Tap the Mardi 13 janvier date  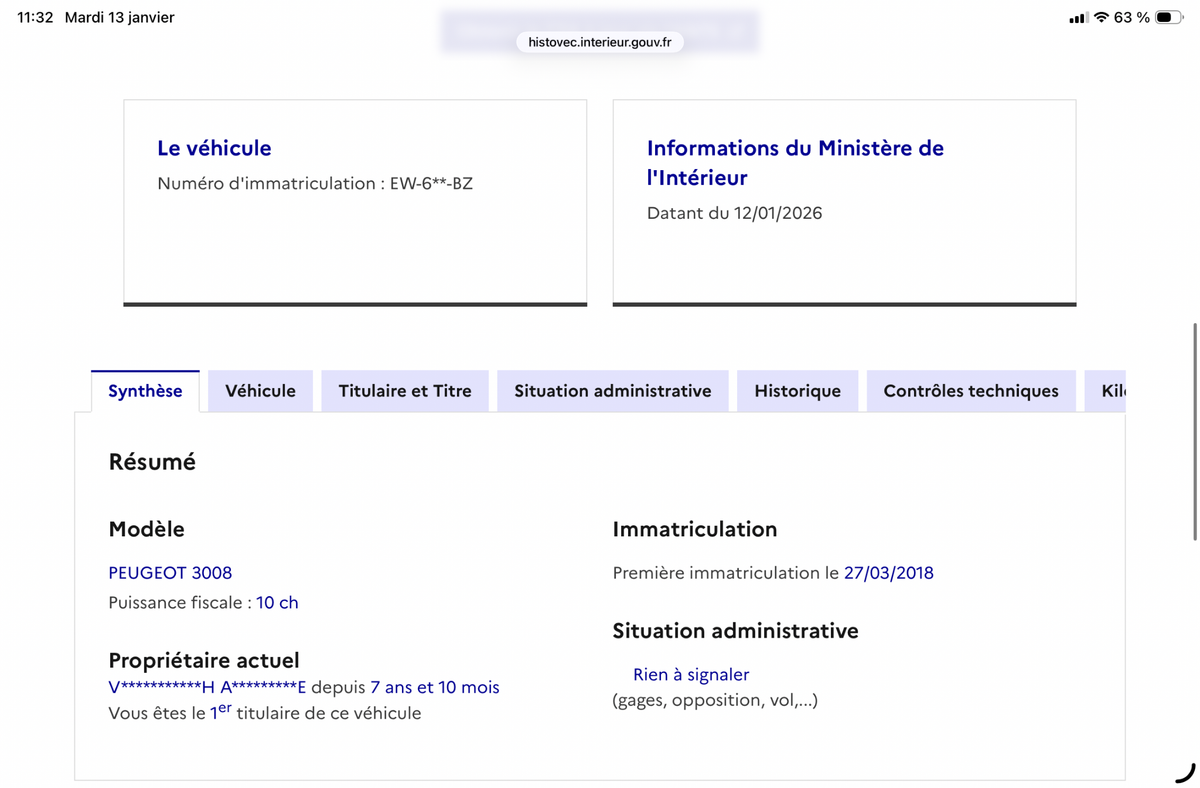point(119,18)
